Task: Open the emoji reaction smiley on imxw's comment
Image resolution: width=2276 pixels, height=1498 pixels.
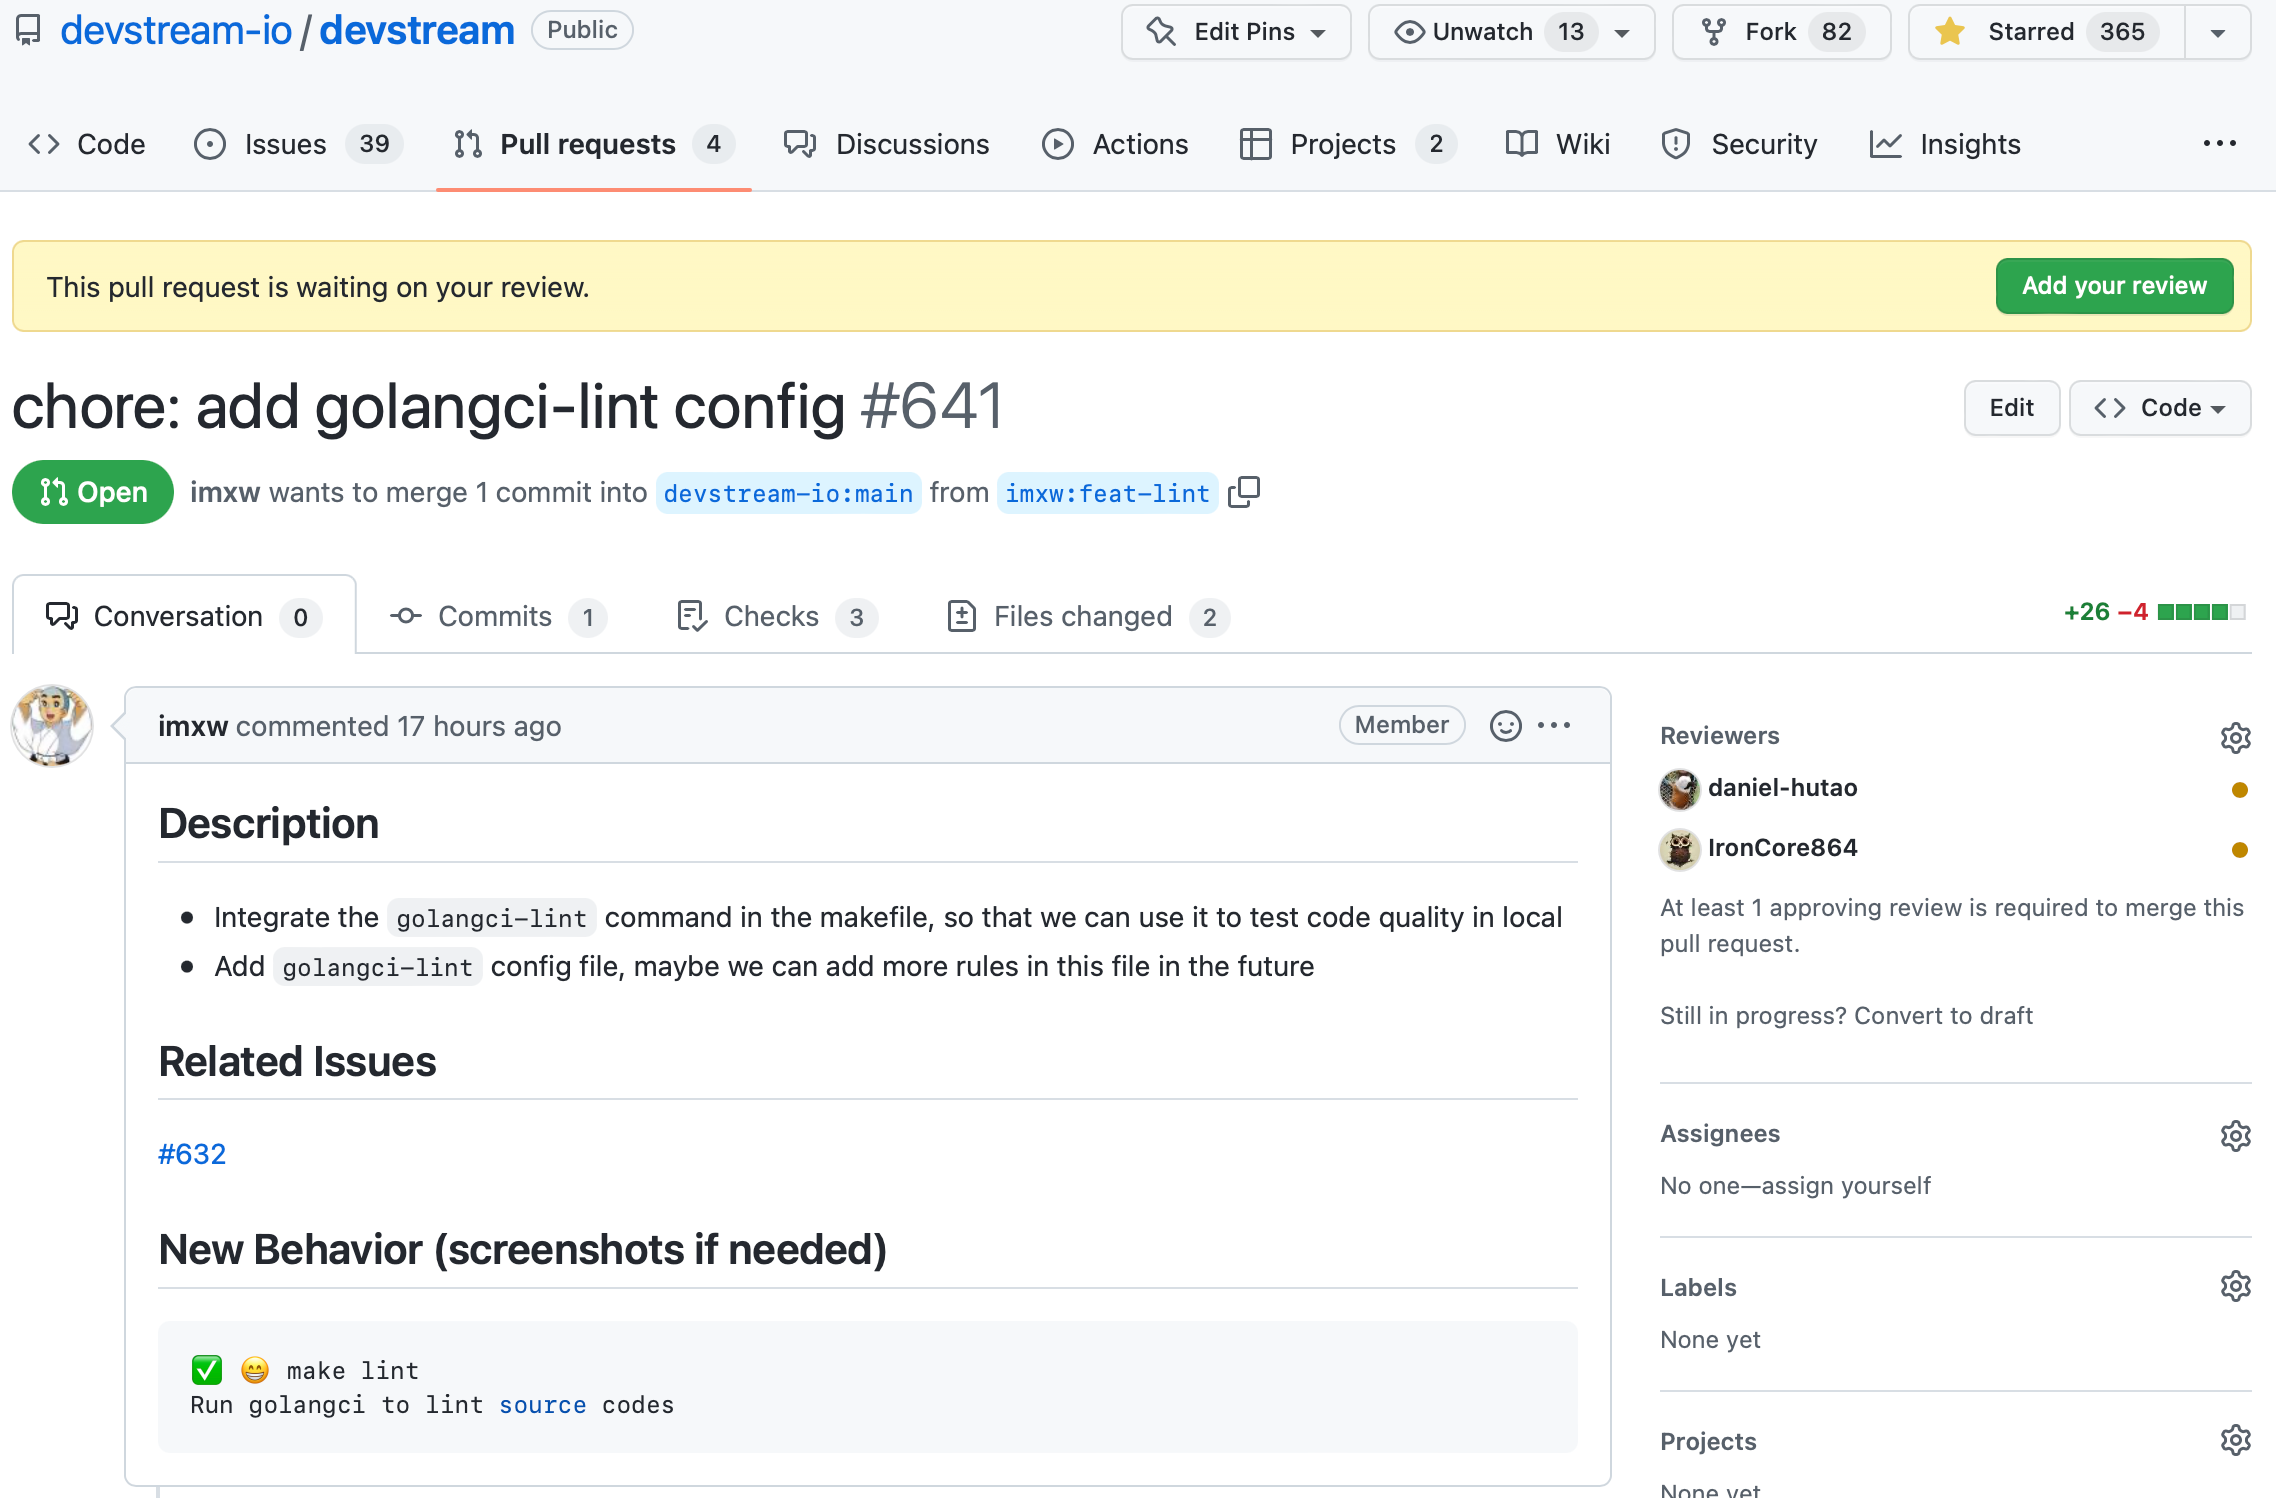Action: point(1505,725)
